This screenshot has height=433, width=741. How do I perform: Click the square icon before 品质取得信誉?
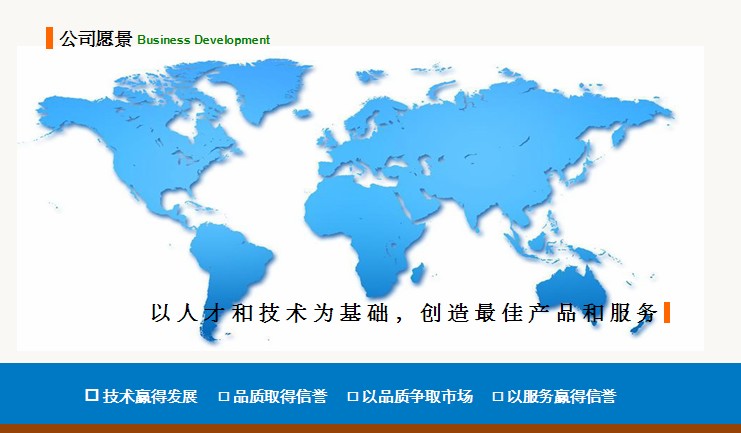pos(224,397)
